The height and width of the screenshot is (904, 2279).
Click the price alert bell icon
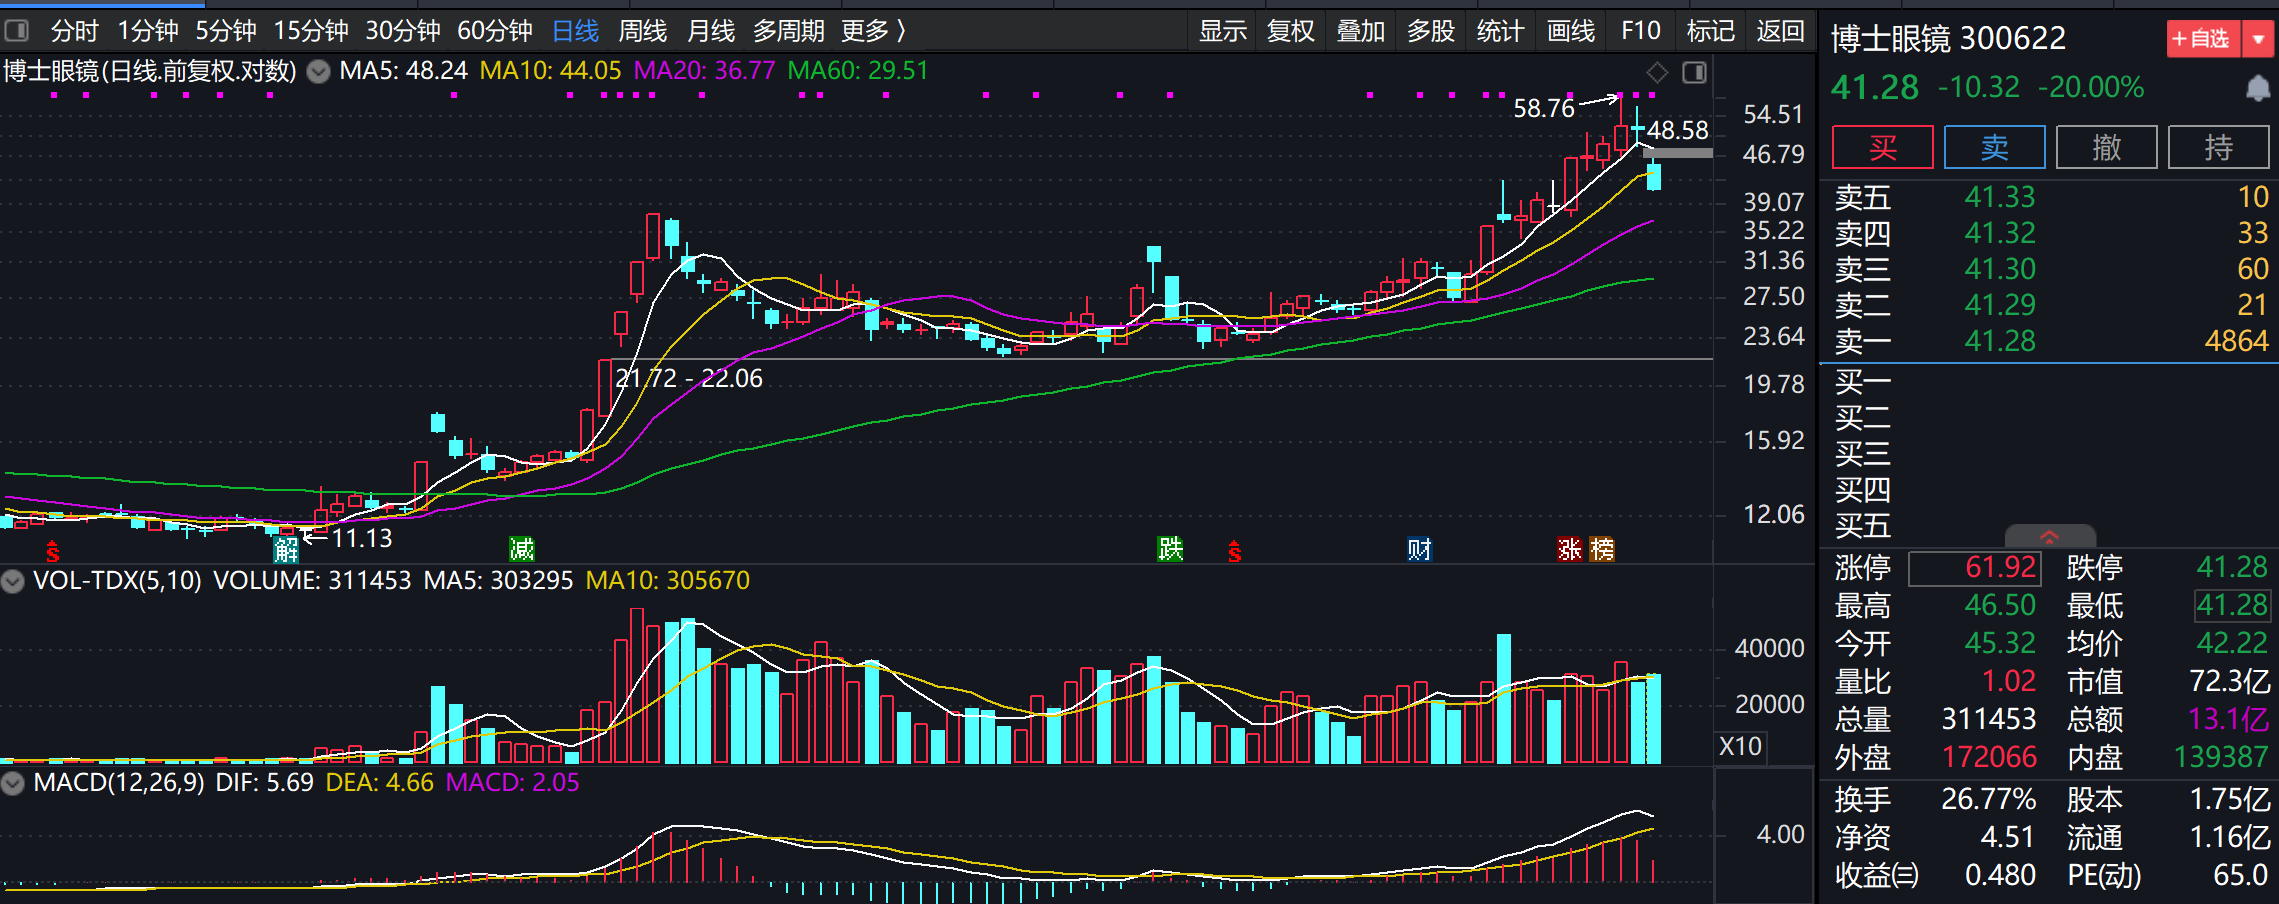pos(2257,89)
